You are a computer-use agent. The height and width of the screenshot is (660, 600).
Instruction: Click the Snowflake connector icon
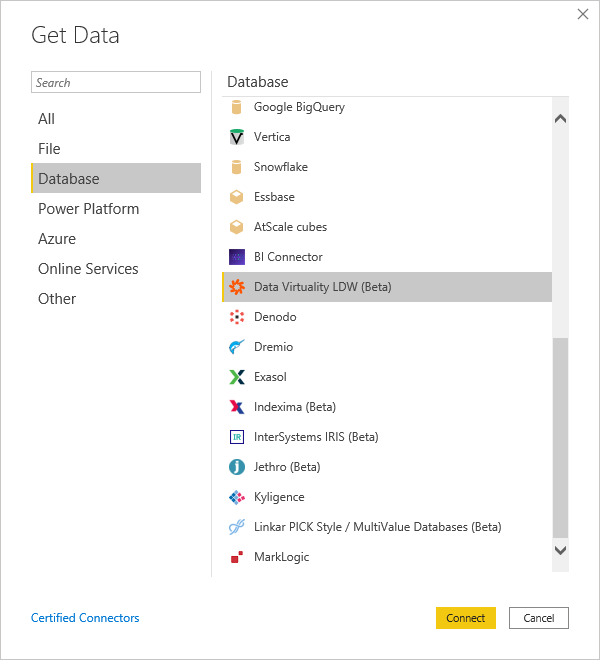pos(237,167)
